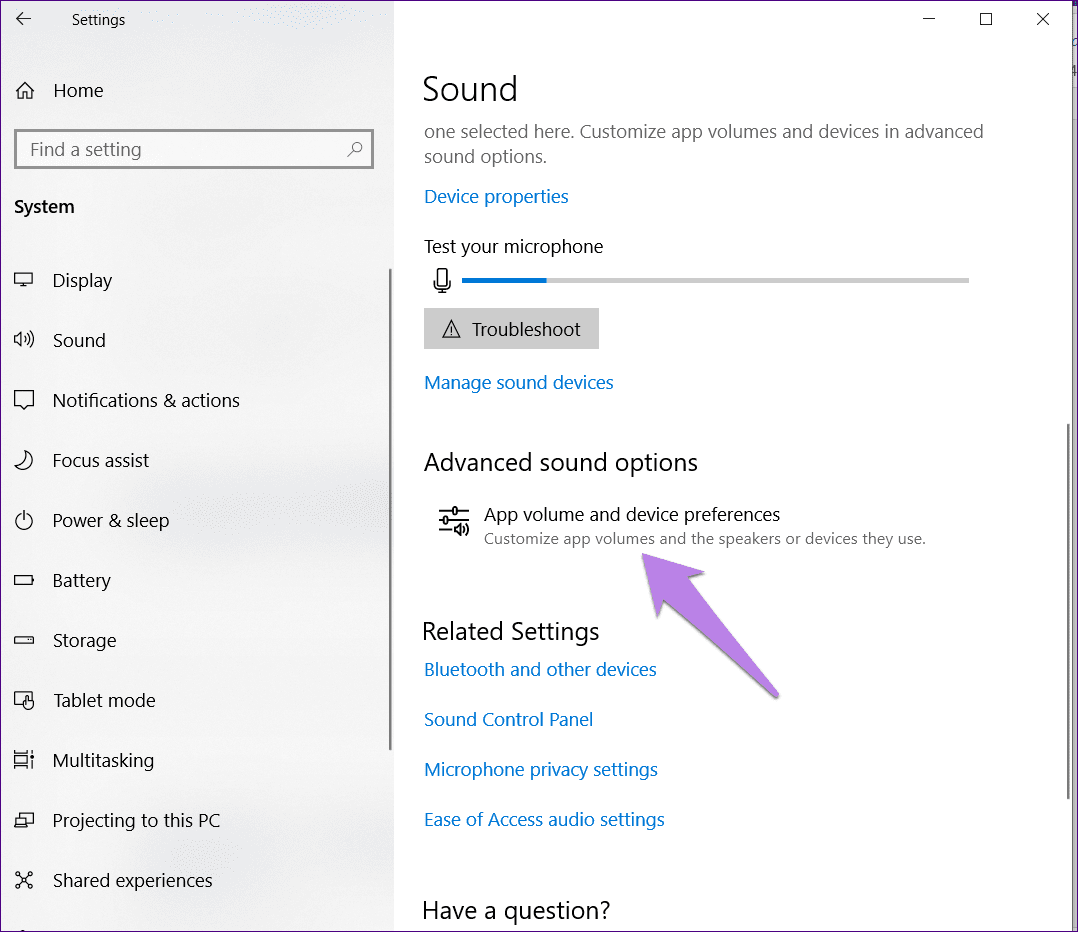Click the main content vertical scrollbar

tap(1068, 611)
